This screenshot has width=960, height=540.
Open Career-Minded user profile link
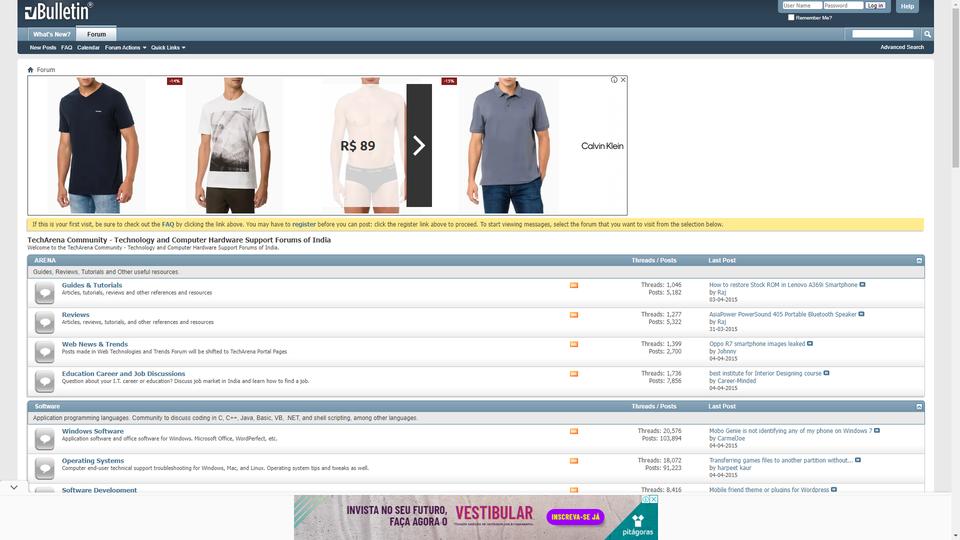click(x=737, y=381)
